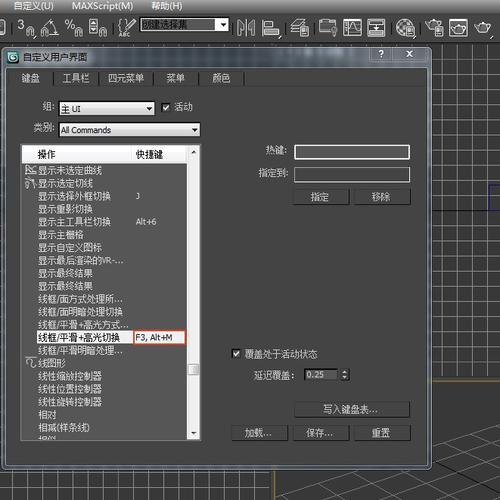Viewport: 500px width, 500px height.
Task: Click the 移除 button
Action: point(381,197)
